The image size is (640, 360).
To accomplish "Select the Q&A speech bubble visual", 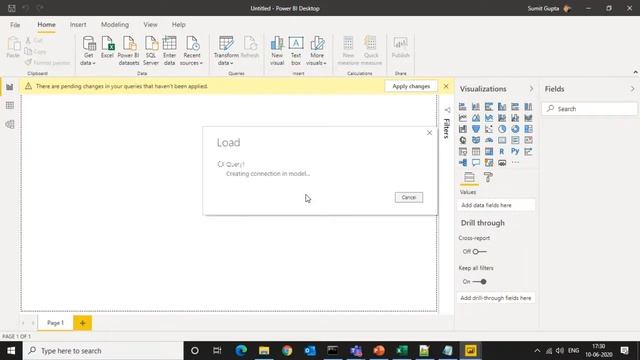I will click(x=476, y=162).
